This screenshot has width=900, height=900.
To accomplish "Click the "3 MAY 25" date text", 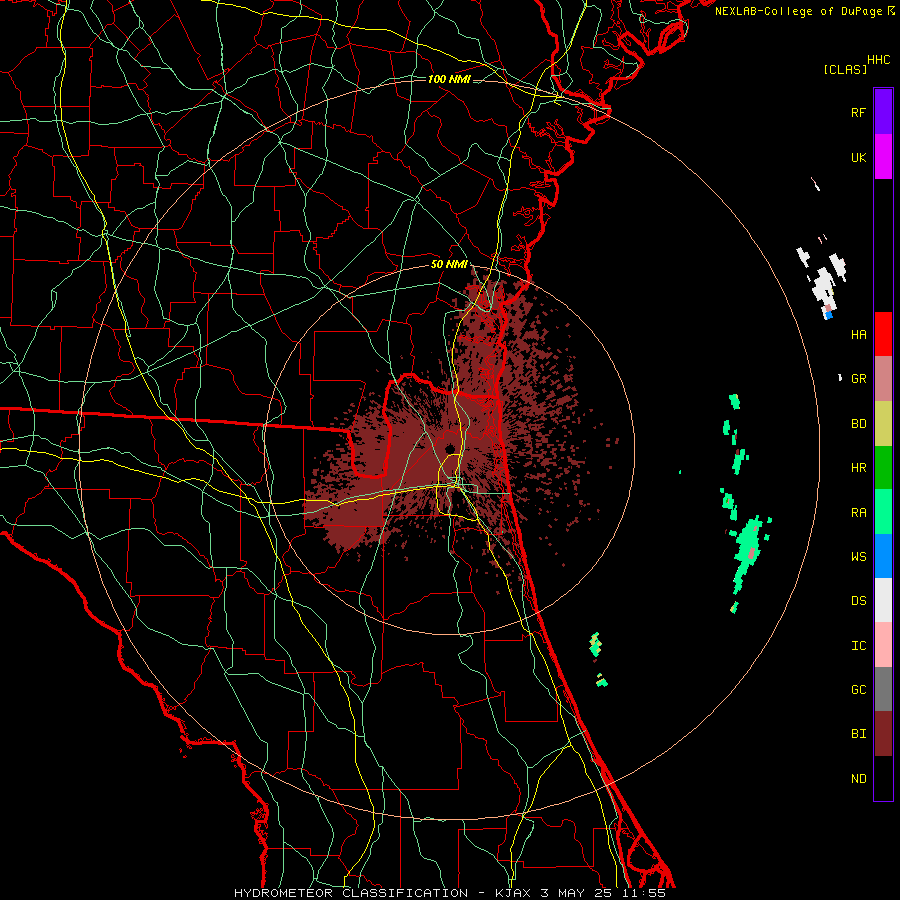I will tap(577, 893).
